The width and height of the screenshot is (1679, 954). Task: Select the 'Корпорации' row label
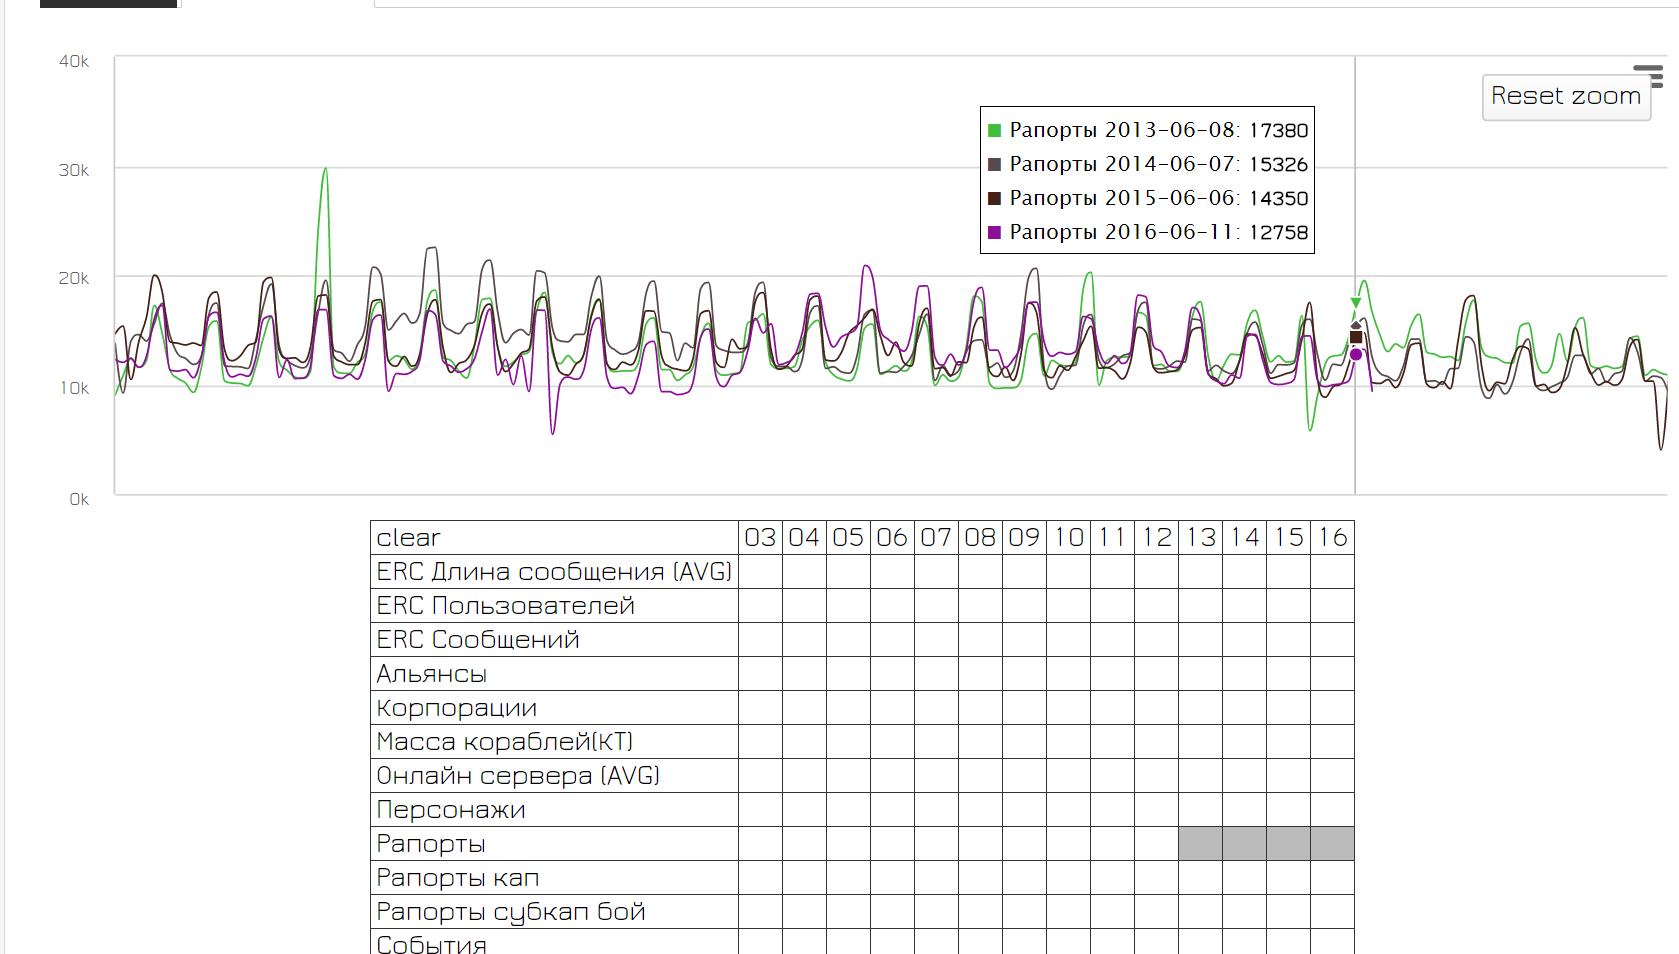pyautogui.click(x=554, y=708)
